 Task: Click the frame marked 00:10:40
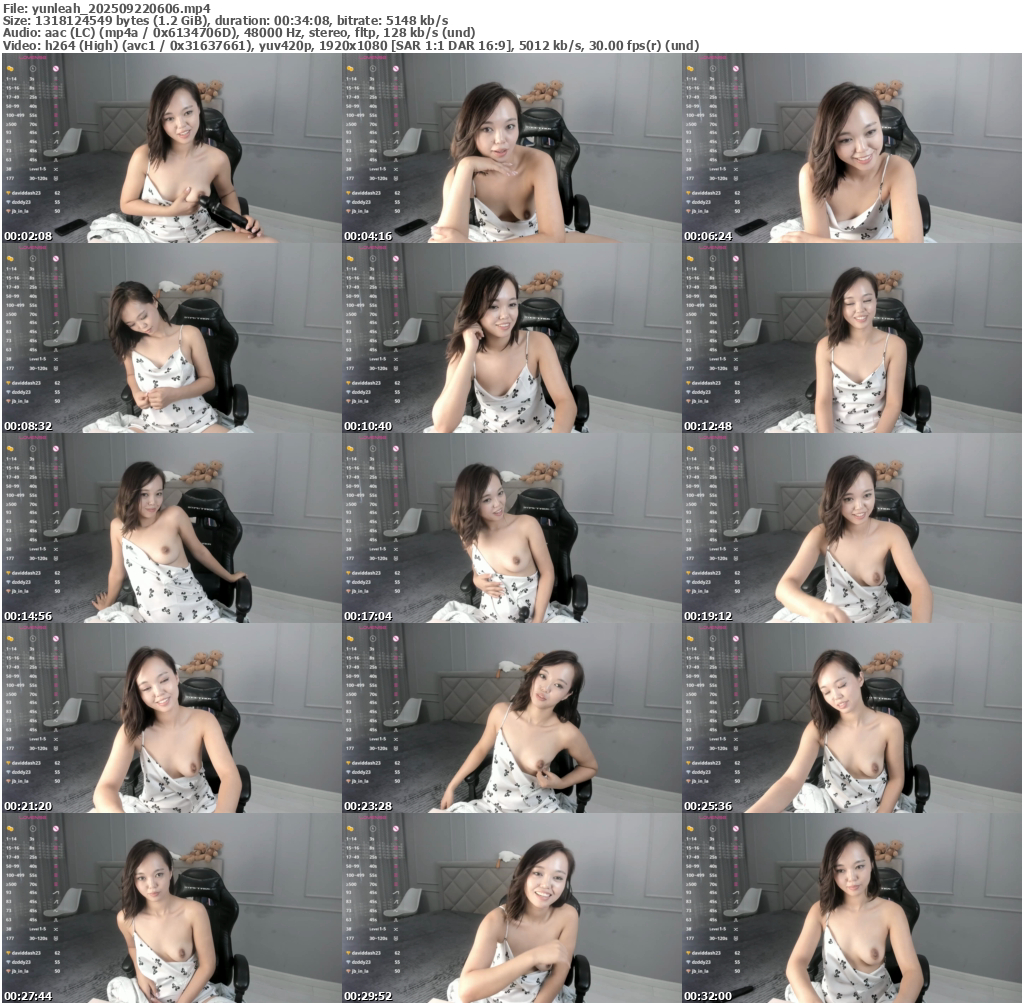pyautogui.click(x=511, y=338)
